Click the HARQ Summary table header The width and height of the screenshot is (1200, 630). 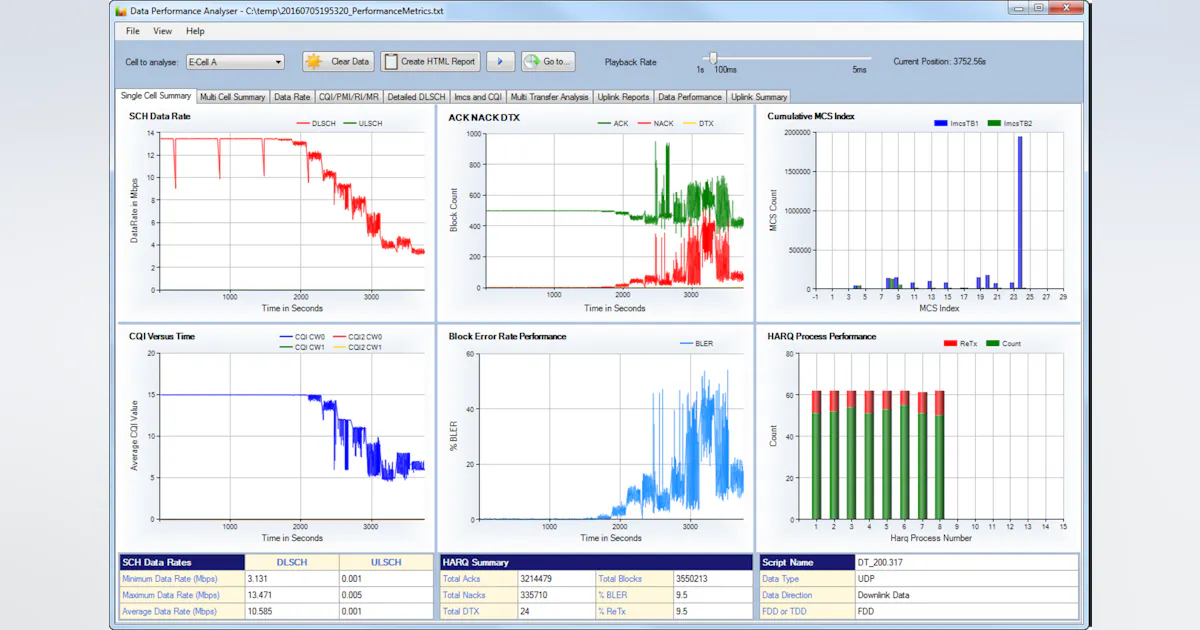pyautogui.click(x=596, y=563)
